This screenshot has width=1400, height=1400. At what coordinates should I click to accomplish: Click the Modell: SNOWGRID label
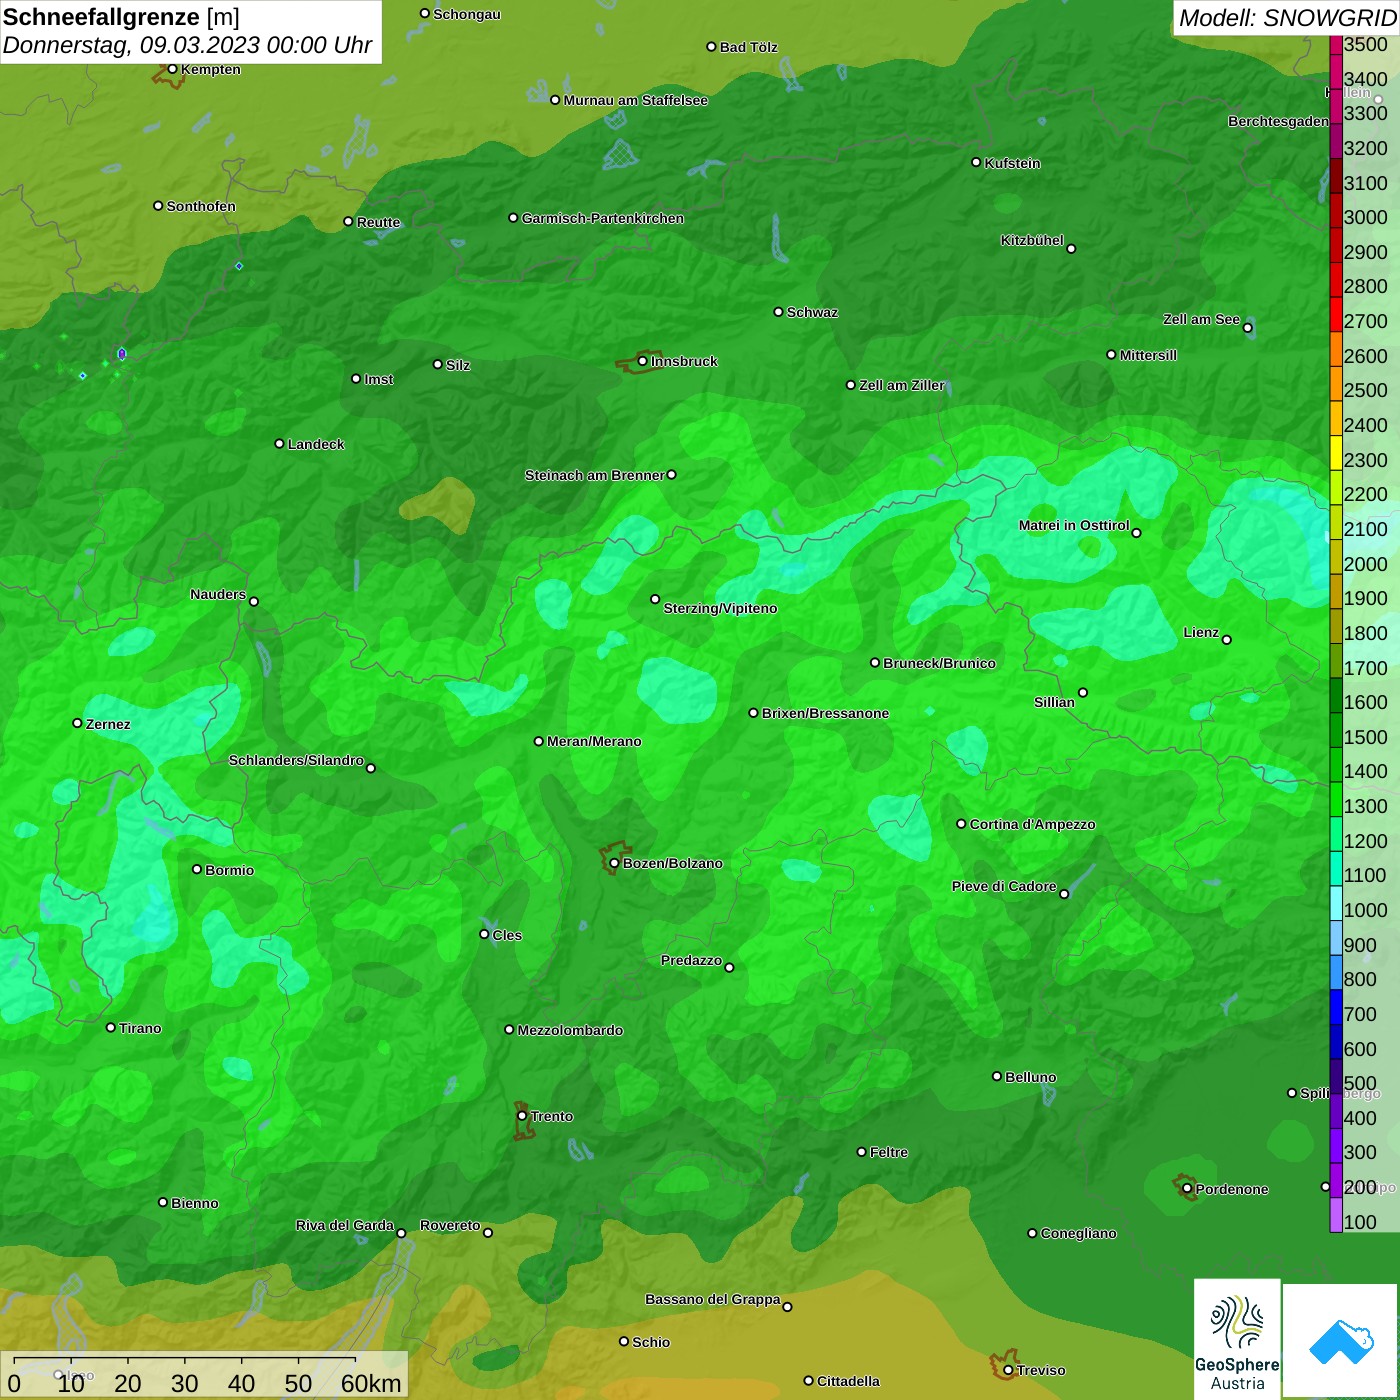pos(1287,18)
